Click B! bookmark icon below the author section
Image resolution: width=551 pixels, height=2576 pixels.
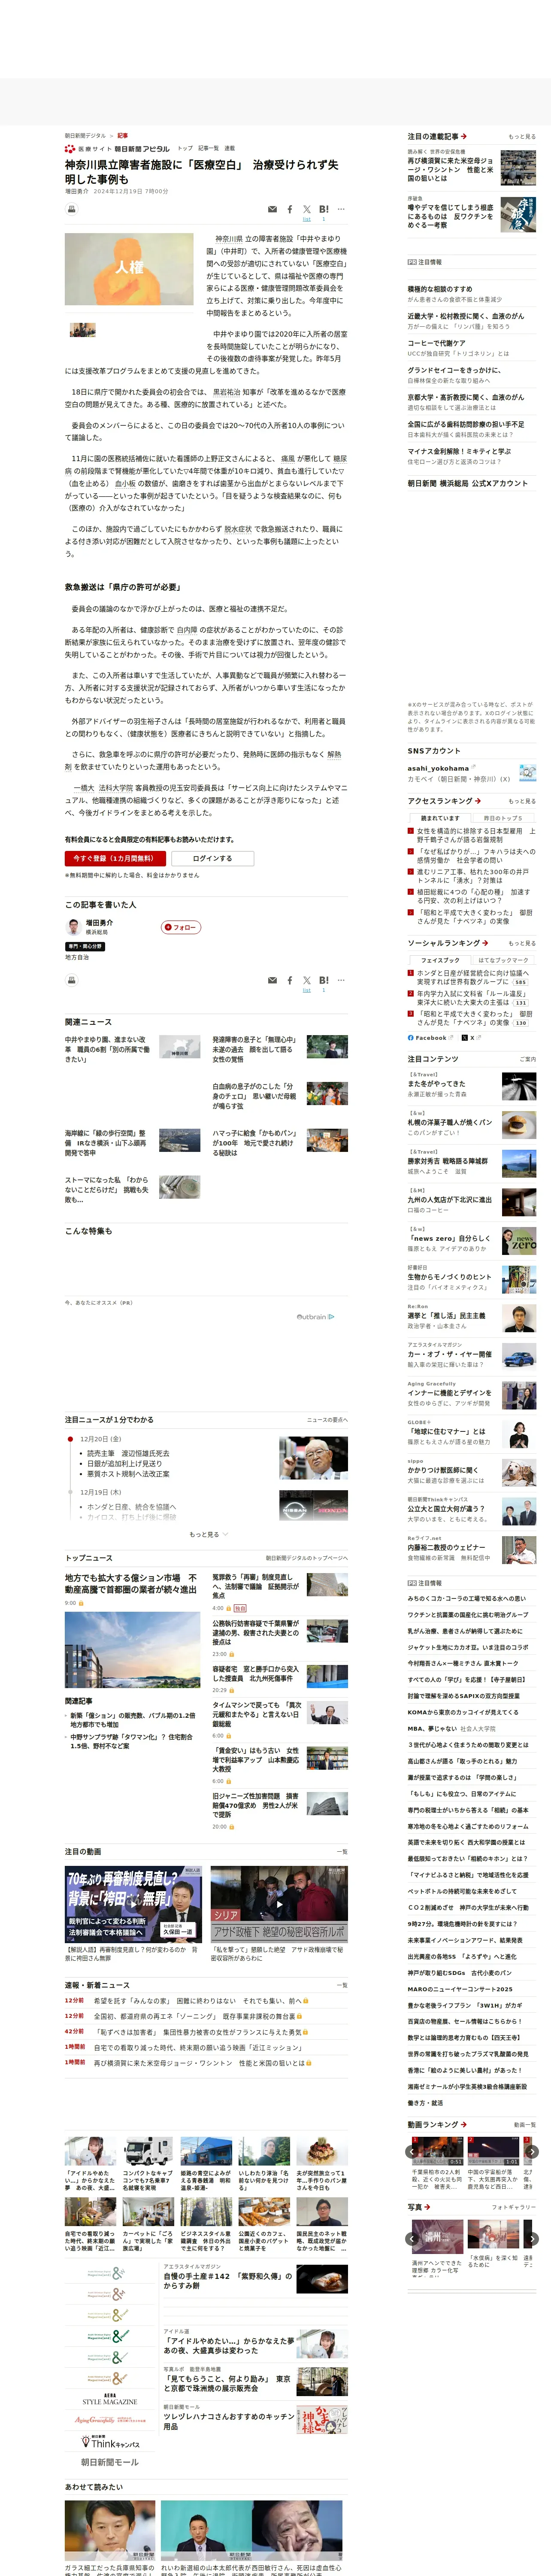click(x=324, y=981)
